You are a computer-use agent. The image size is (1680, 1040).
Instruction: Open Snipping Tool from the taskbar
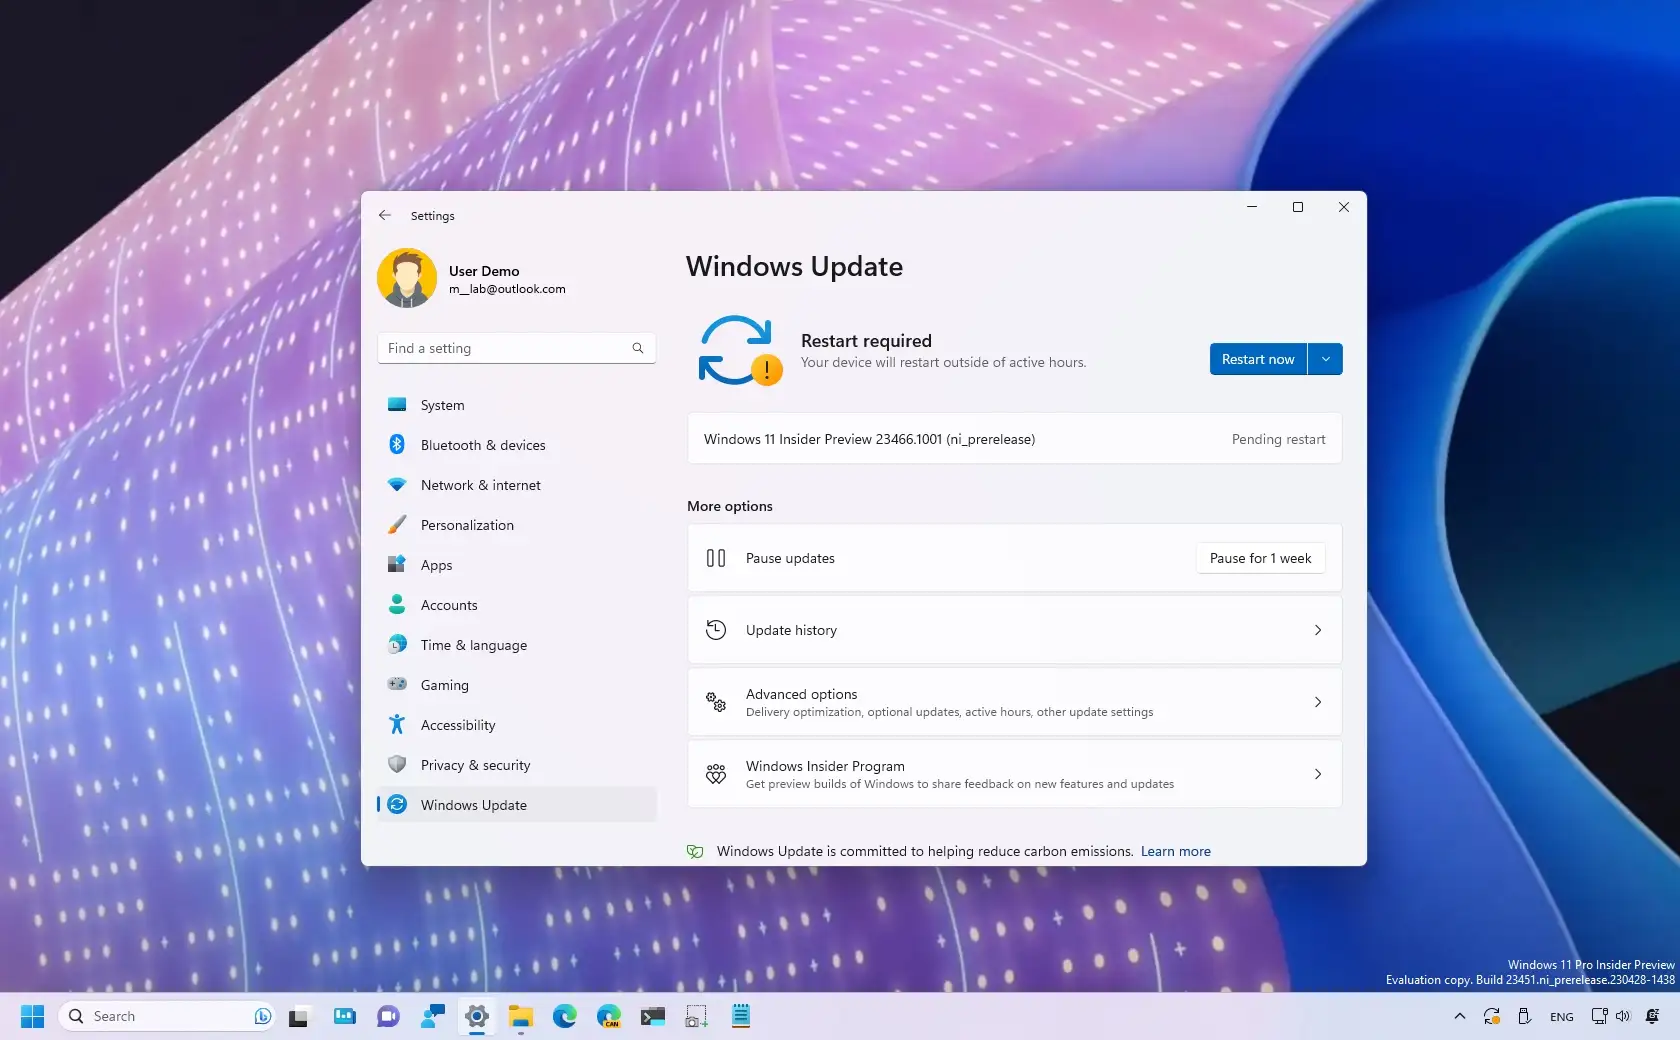697,1016
